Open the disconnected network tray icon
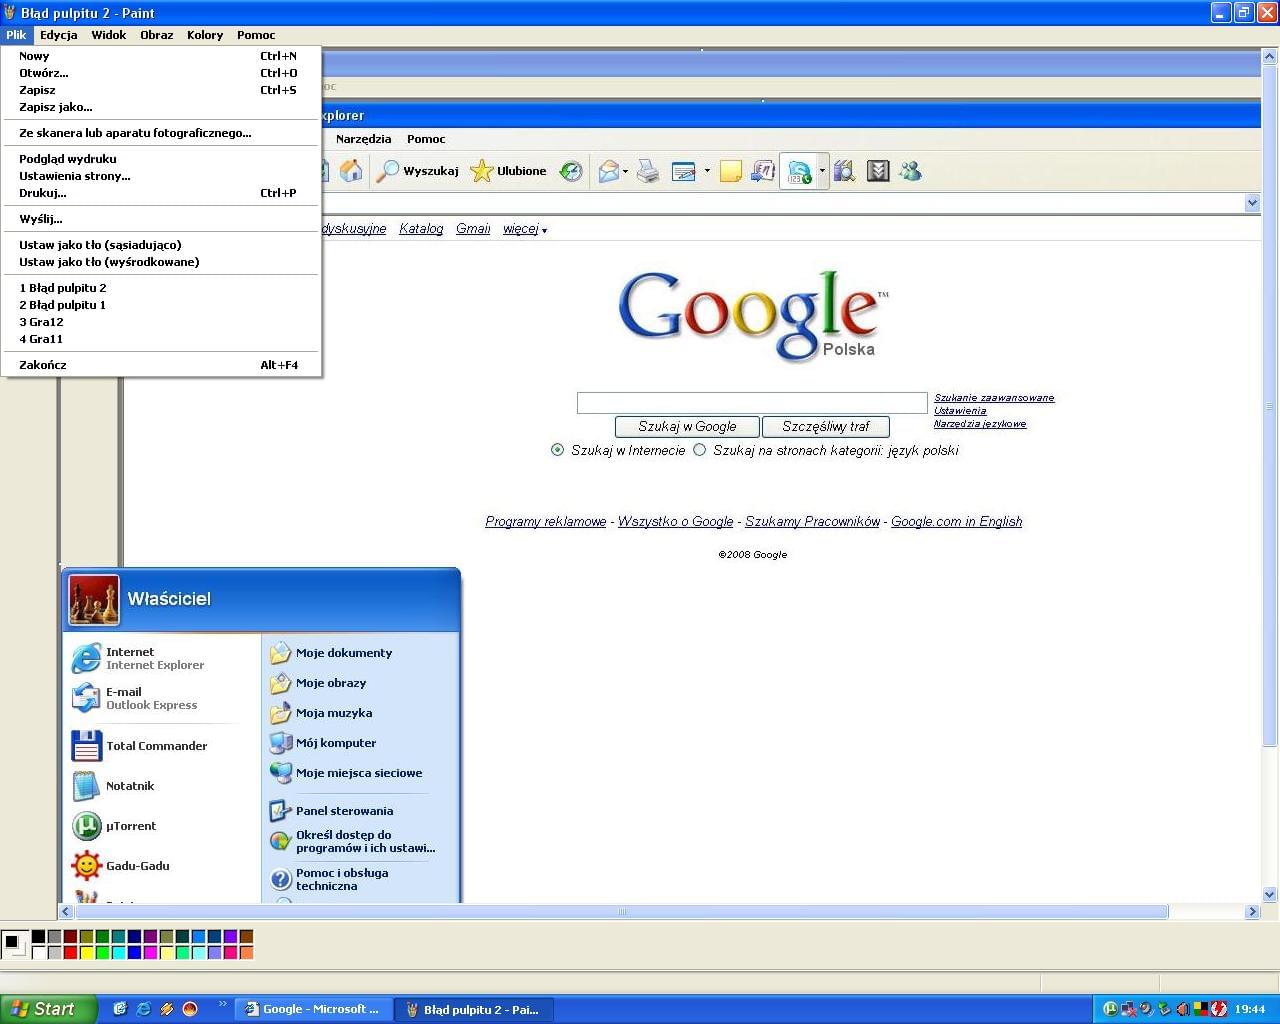 point(1128,1009)
